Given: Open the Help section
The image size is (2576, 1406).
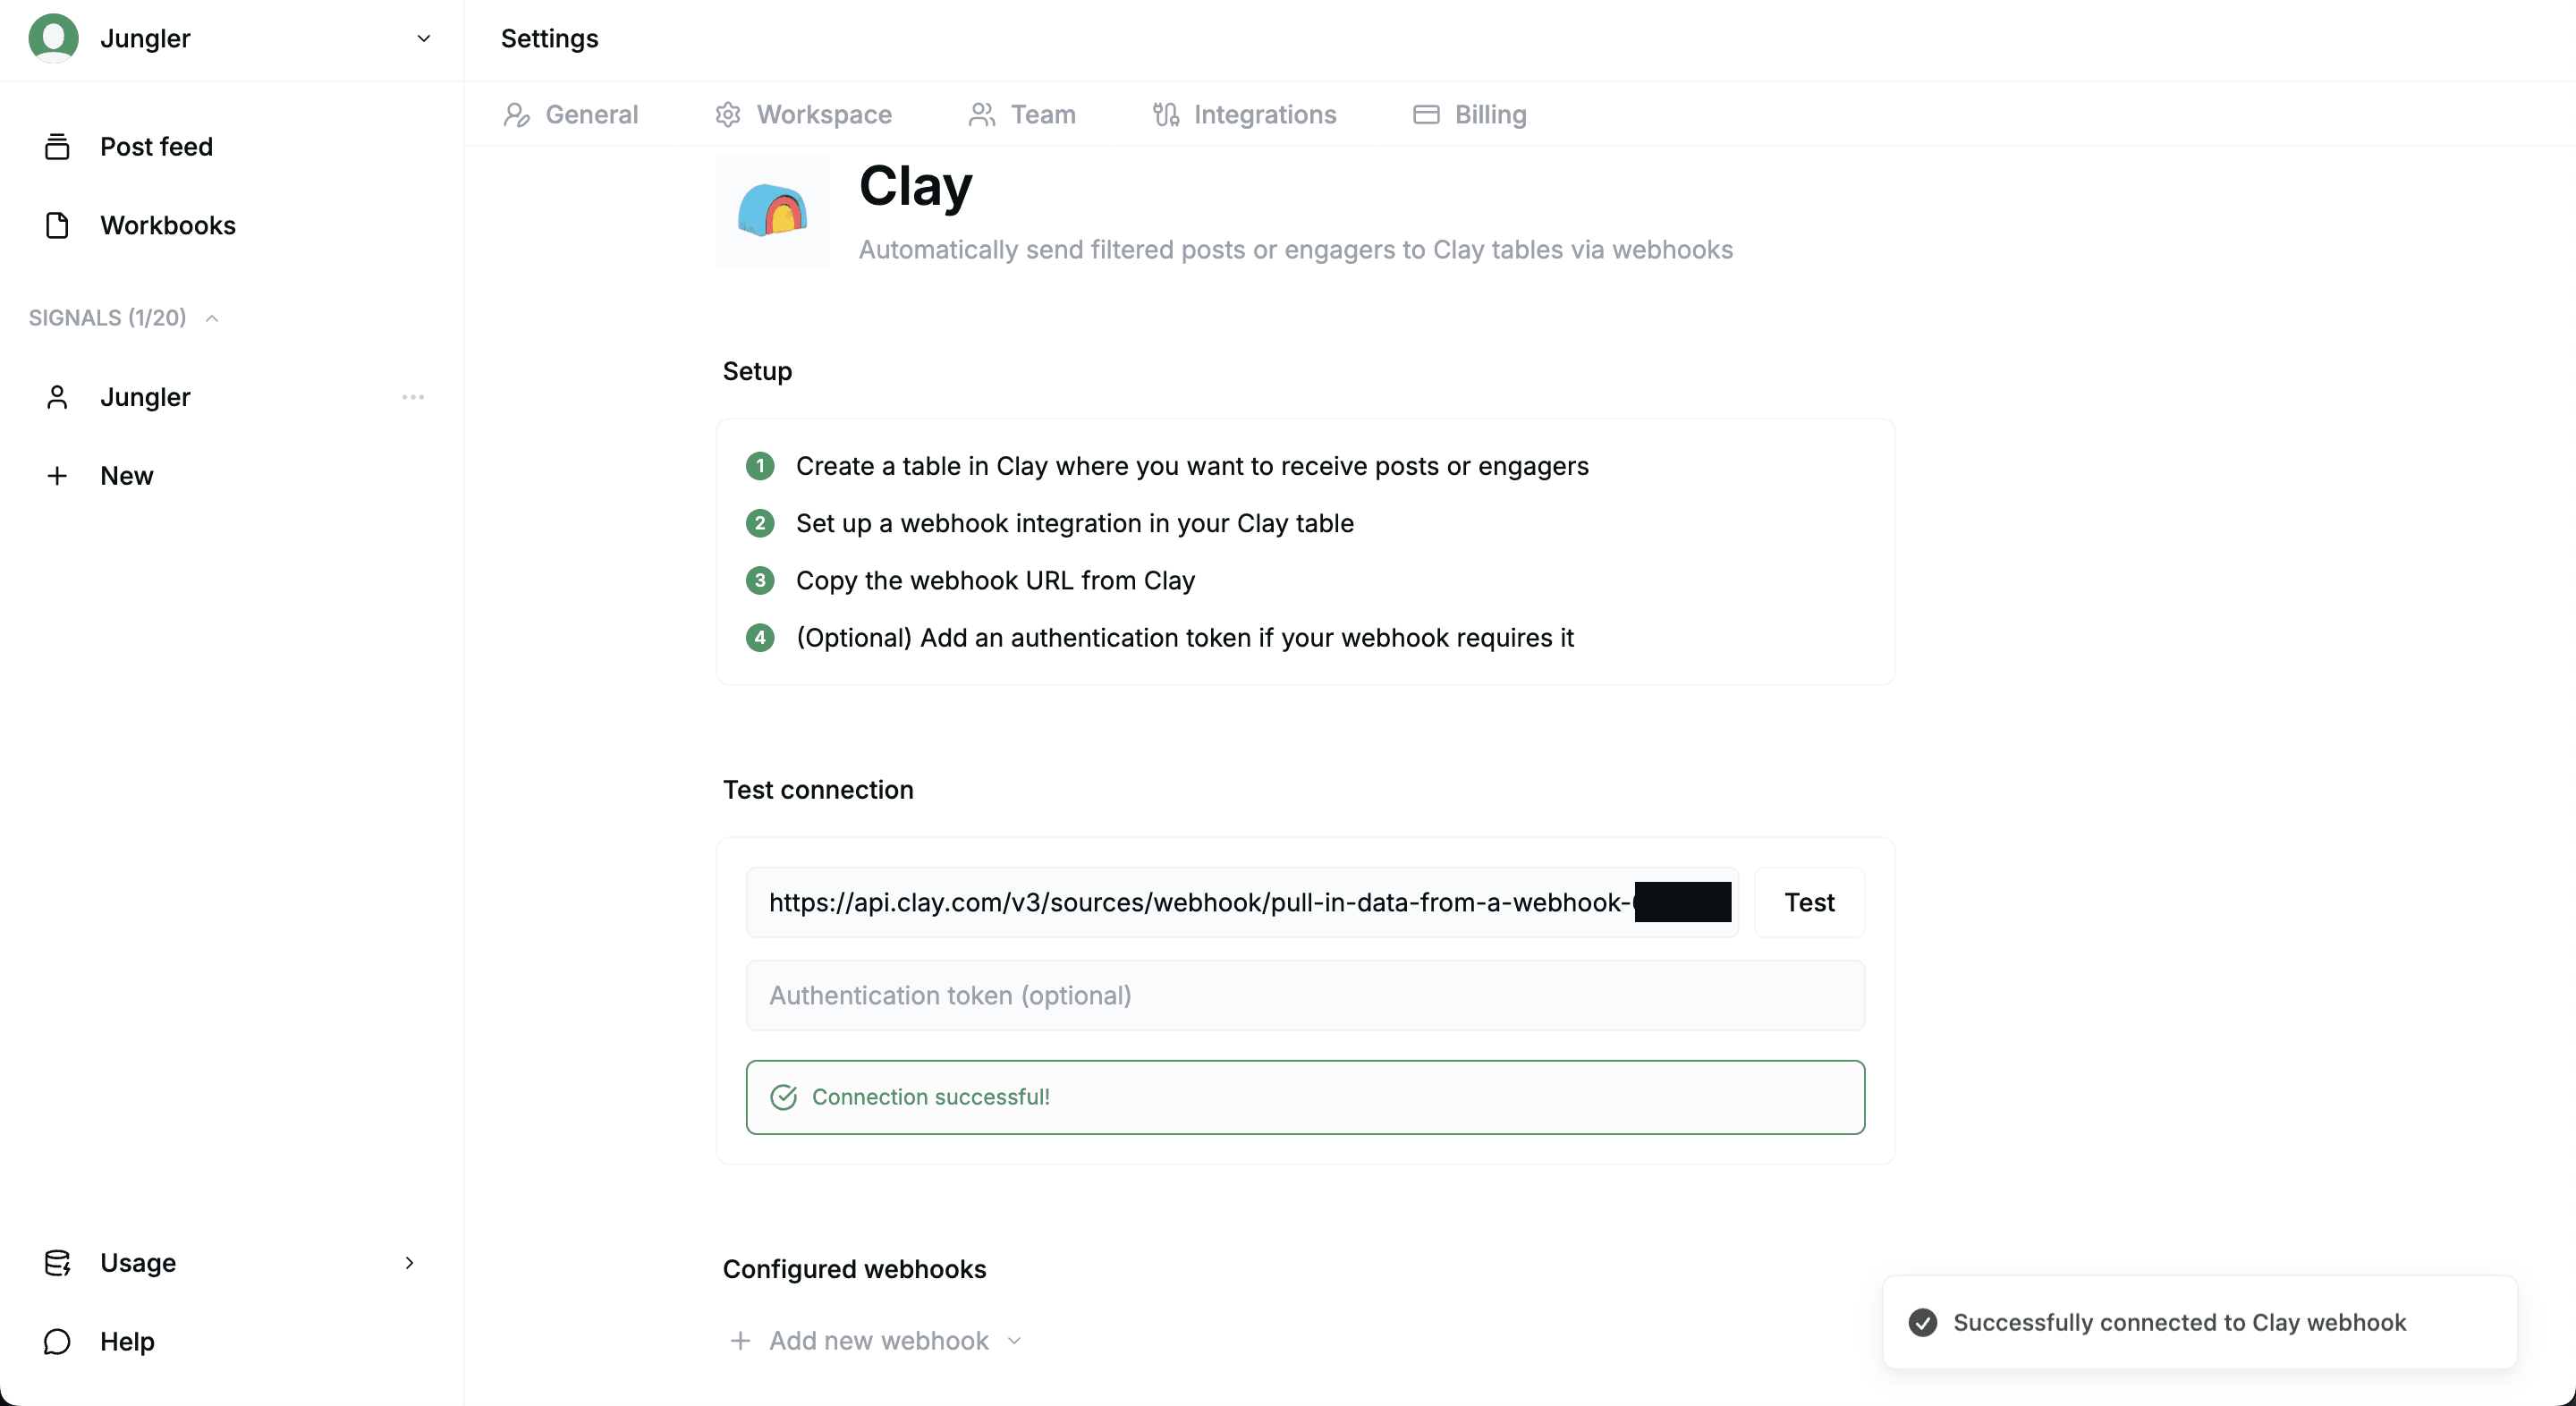Looking at the screenshot, I should 127,1342.
